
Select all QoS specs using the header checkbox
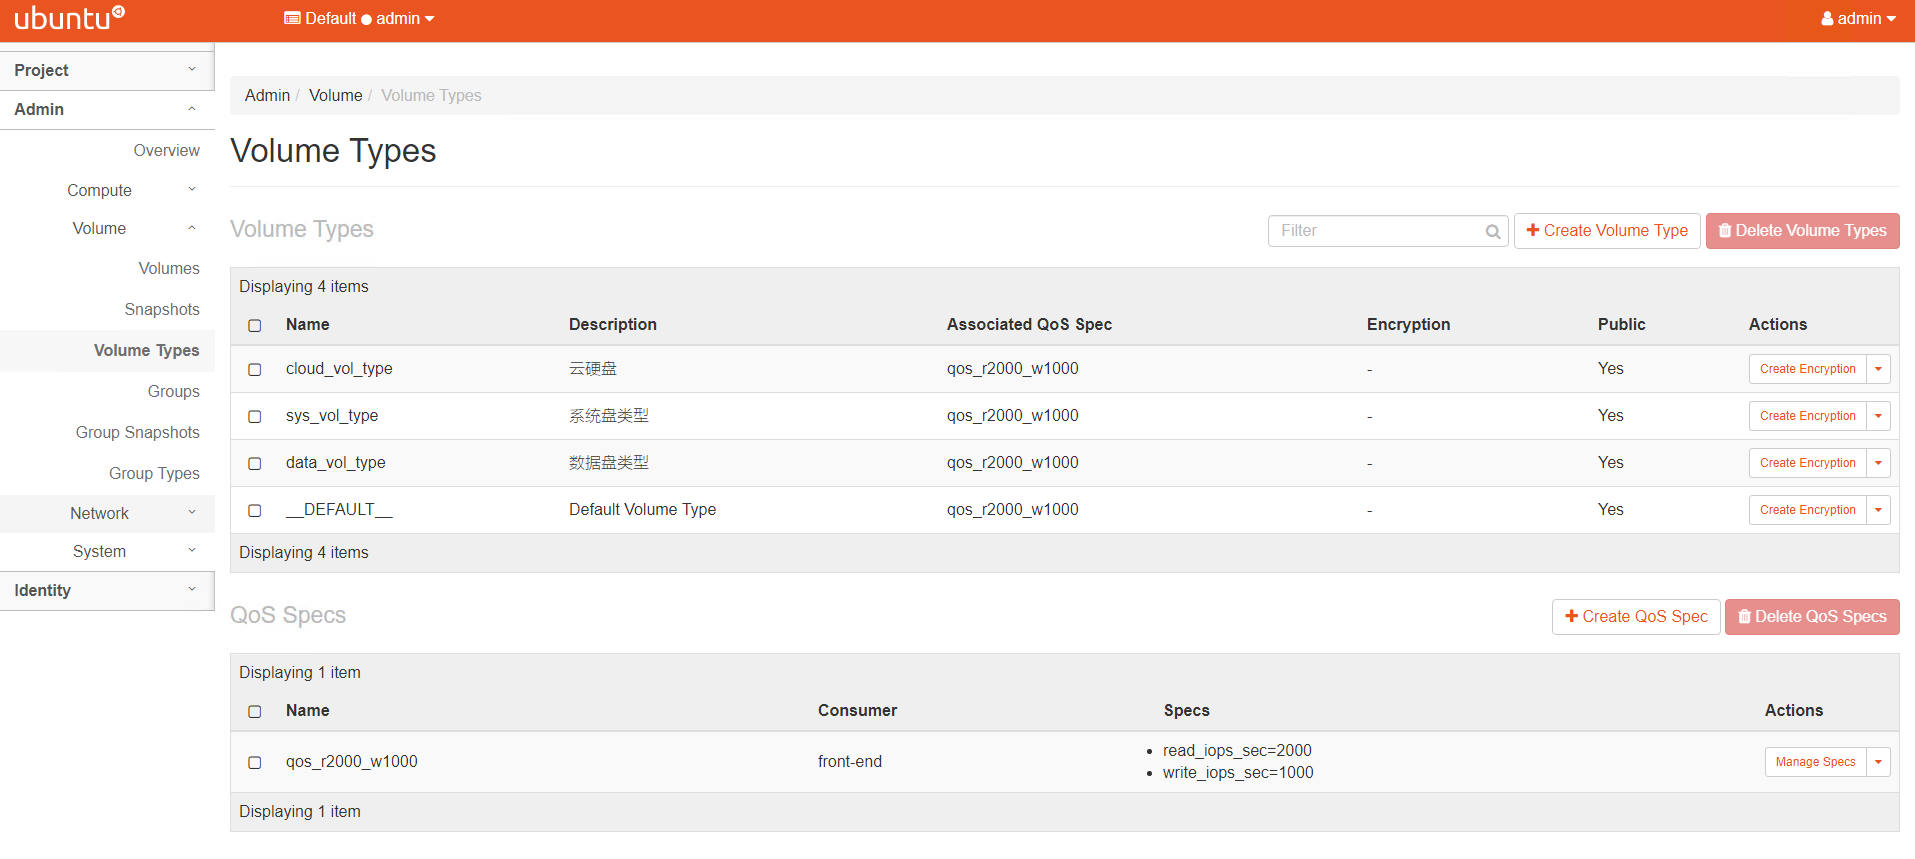click(255, 711)
